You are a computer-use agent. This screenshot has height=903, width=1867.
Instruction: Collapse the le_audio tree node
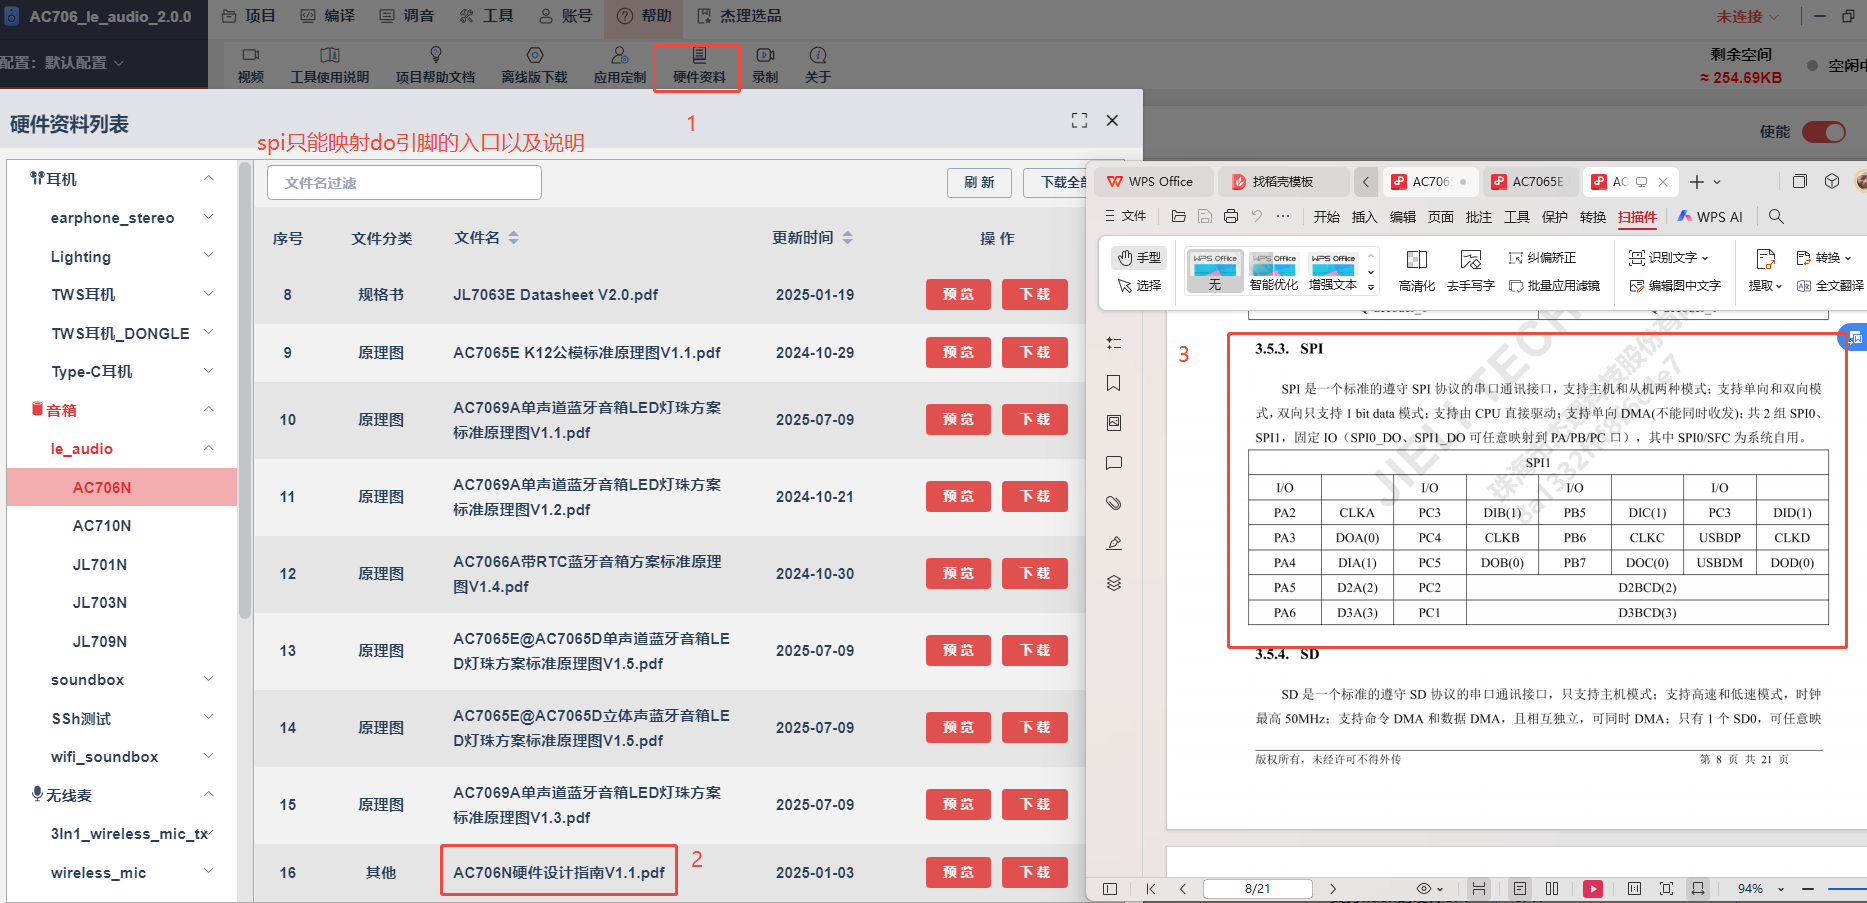pyautogui.click(x=209, y=448)
